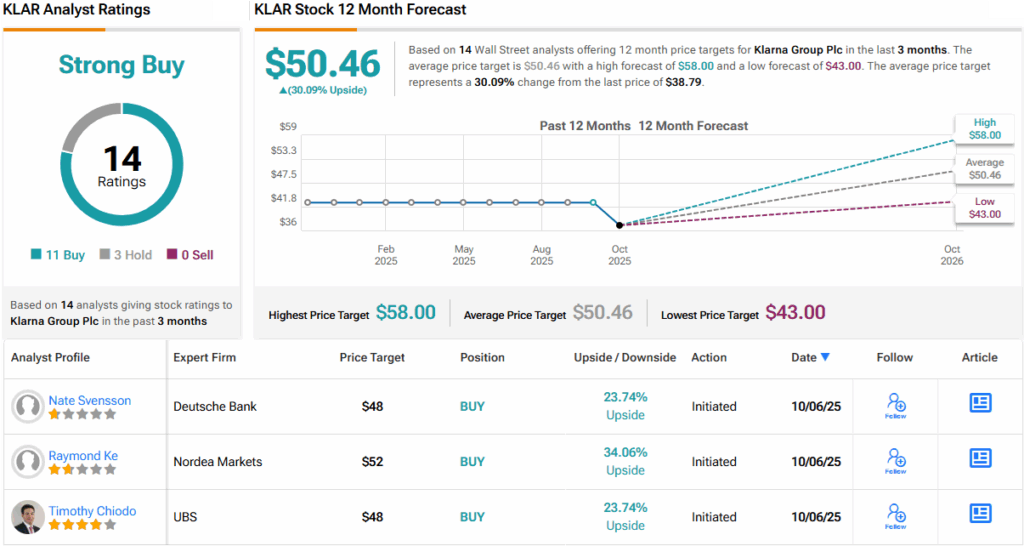Open Raymond Ke analyst profile link

click(83, 455)
